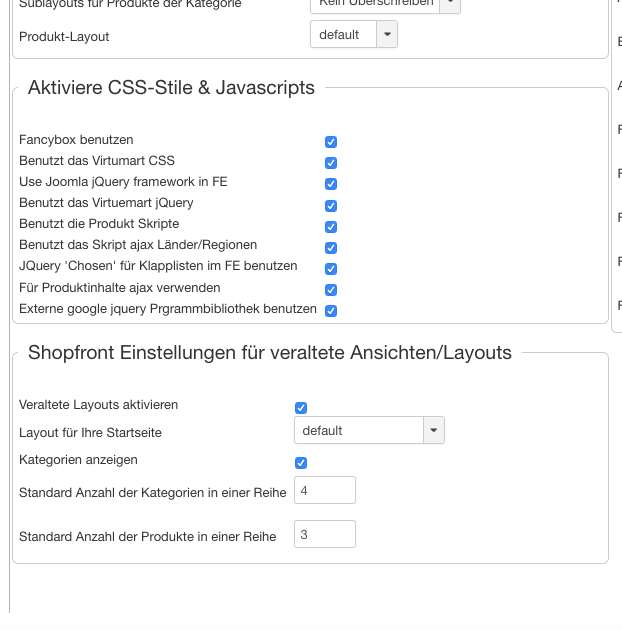Expand Layout für Ihre Startseite dropdown
The height and width of the screenshot is (630, 622).
(x=359, y=431)
